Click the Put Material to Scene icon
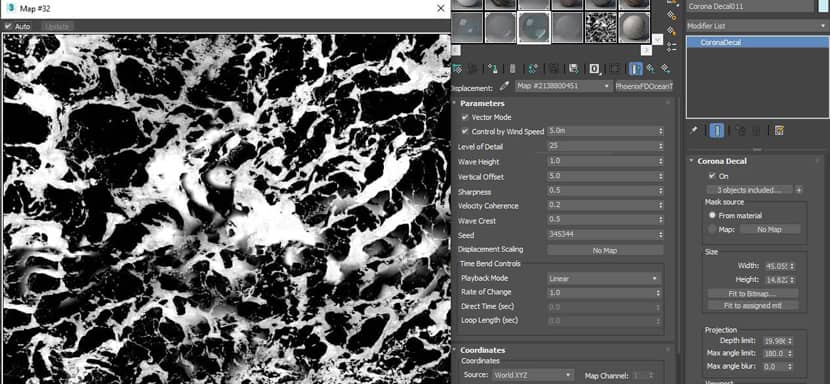Viewport: 830px width, 384px height. pos(473,69)
